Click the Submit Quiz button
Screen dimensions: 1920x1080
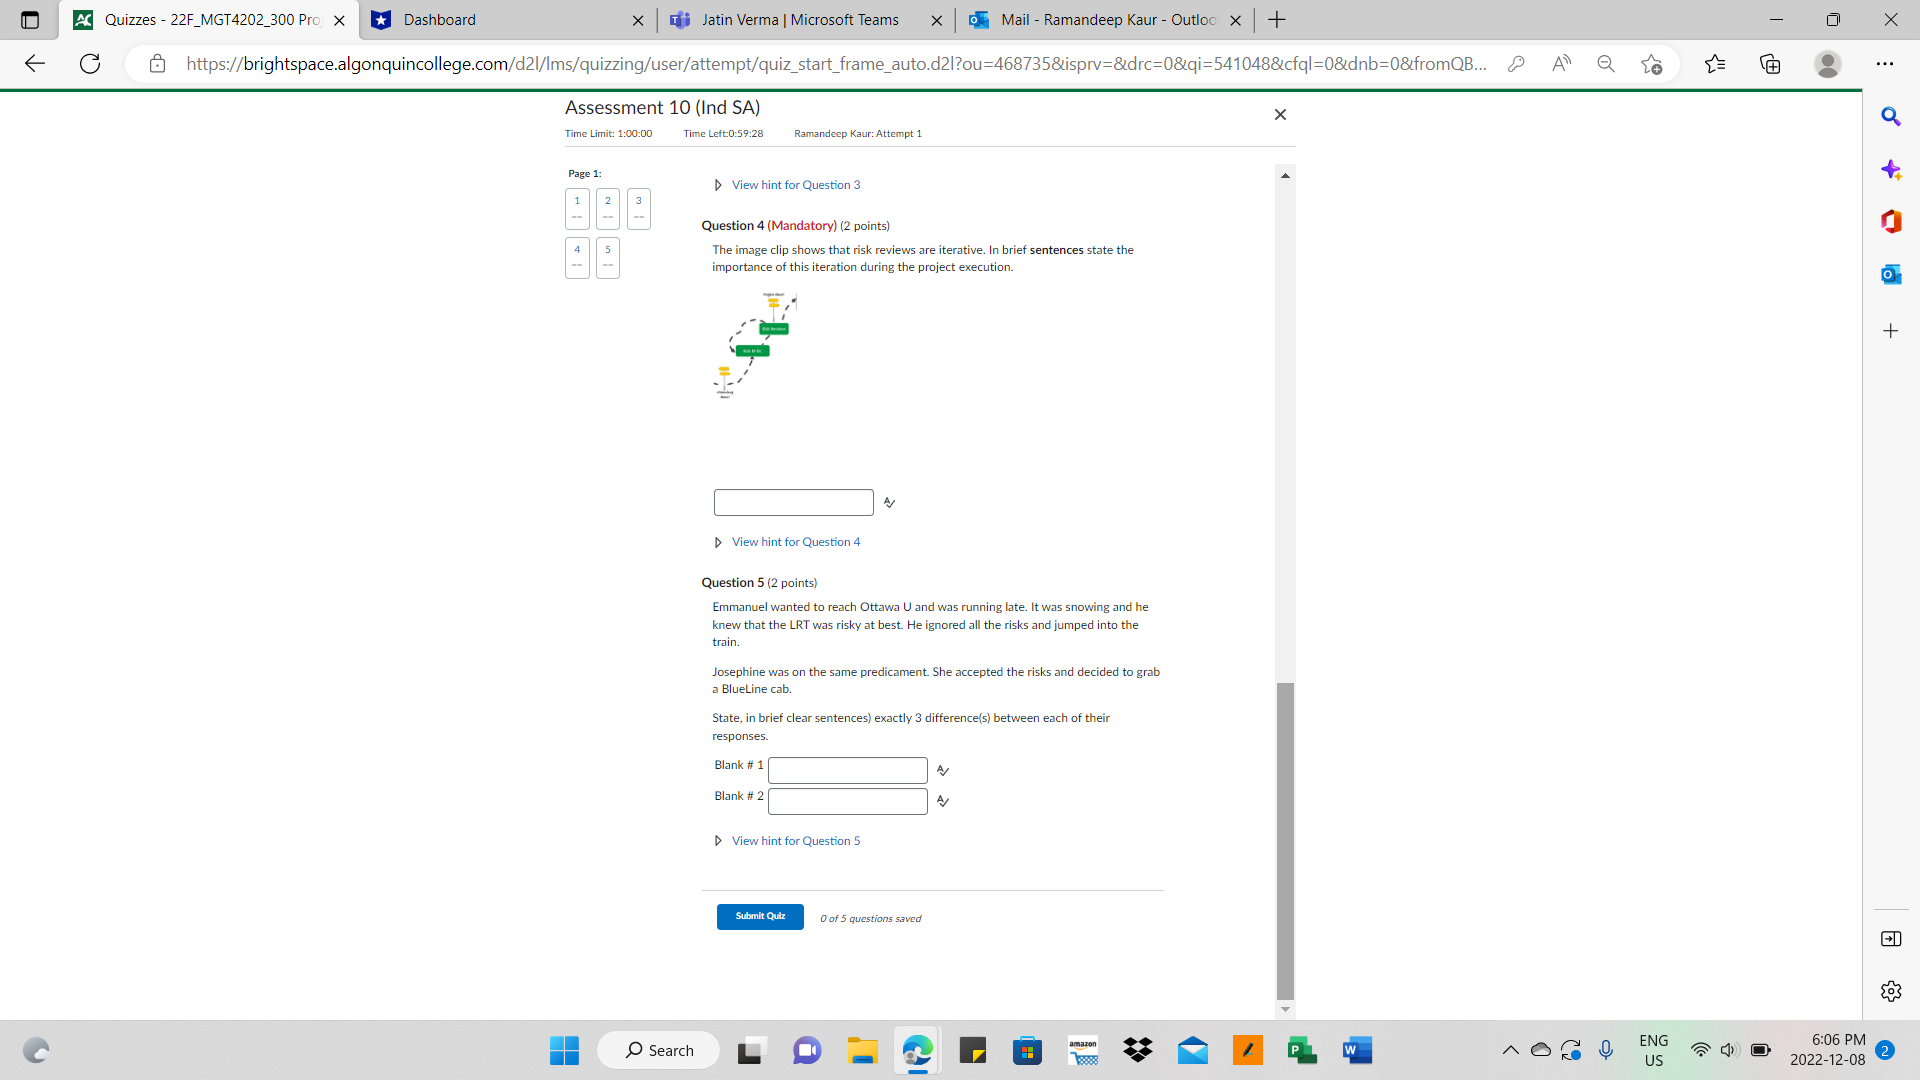pyautogui.click(x=760, y=915)
